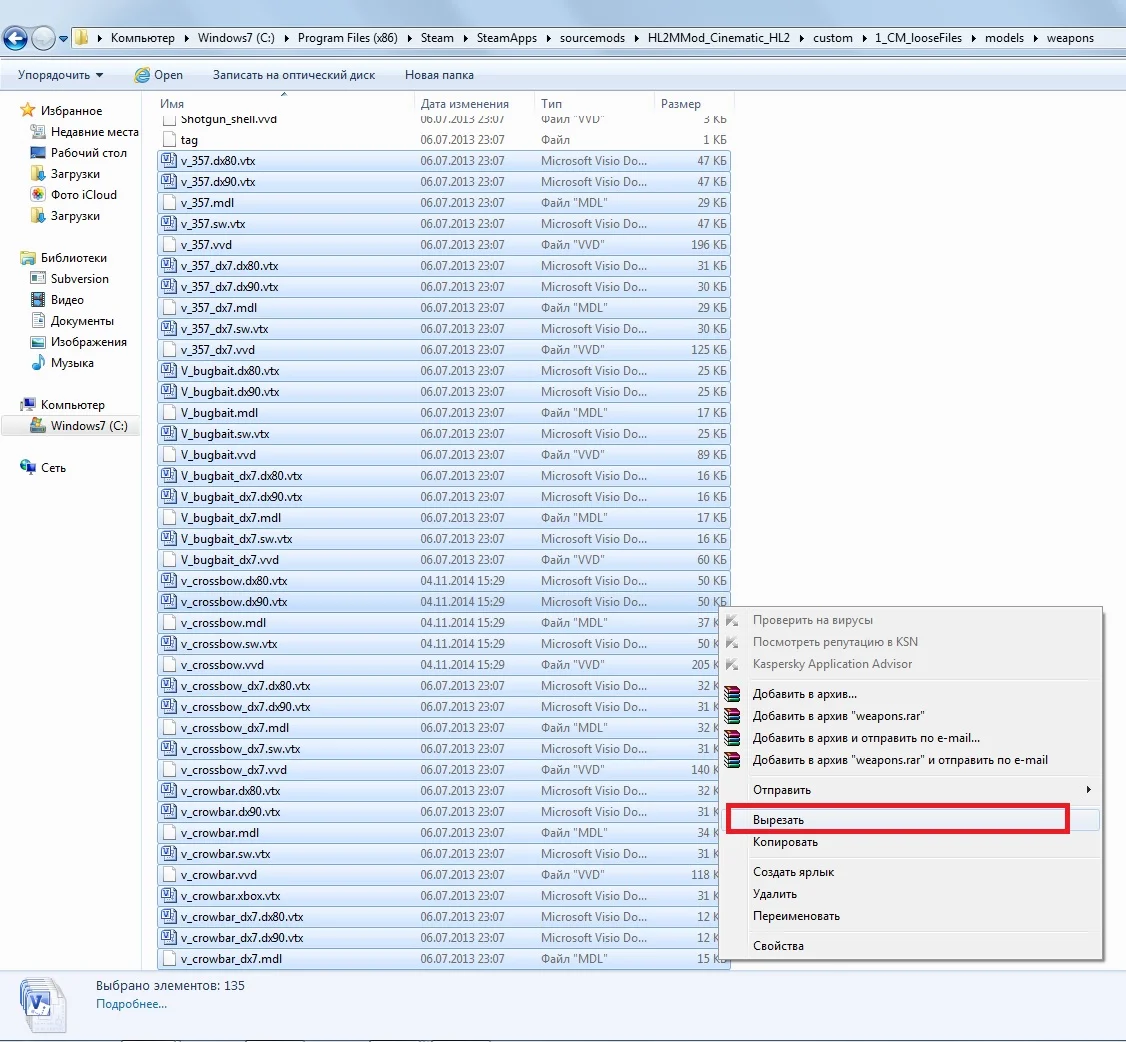Screen dimensions: 1126x1042
Task: Expand arrow after custom breadcrumb
Action: click(x=864, y=38)
